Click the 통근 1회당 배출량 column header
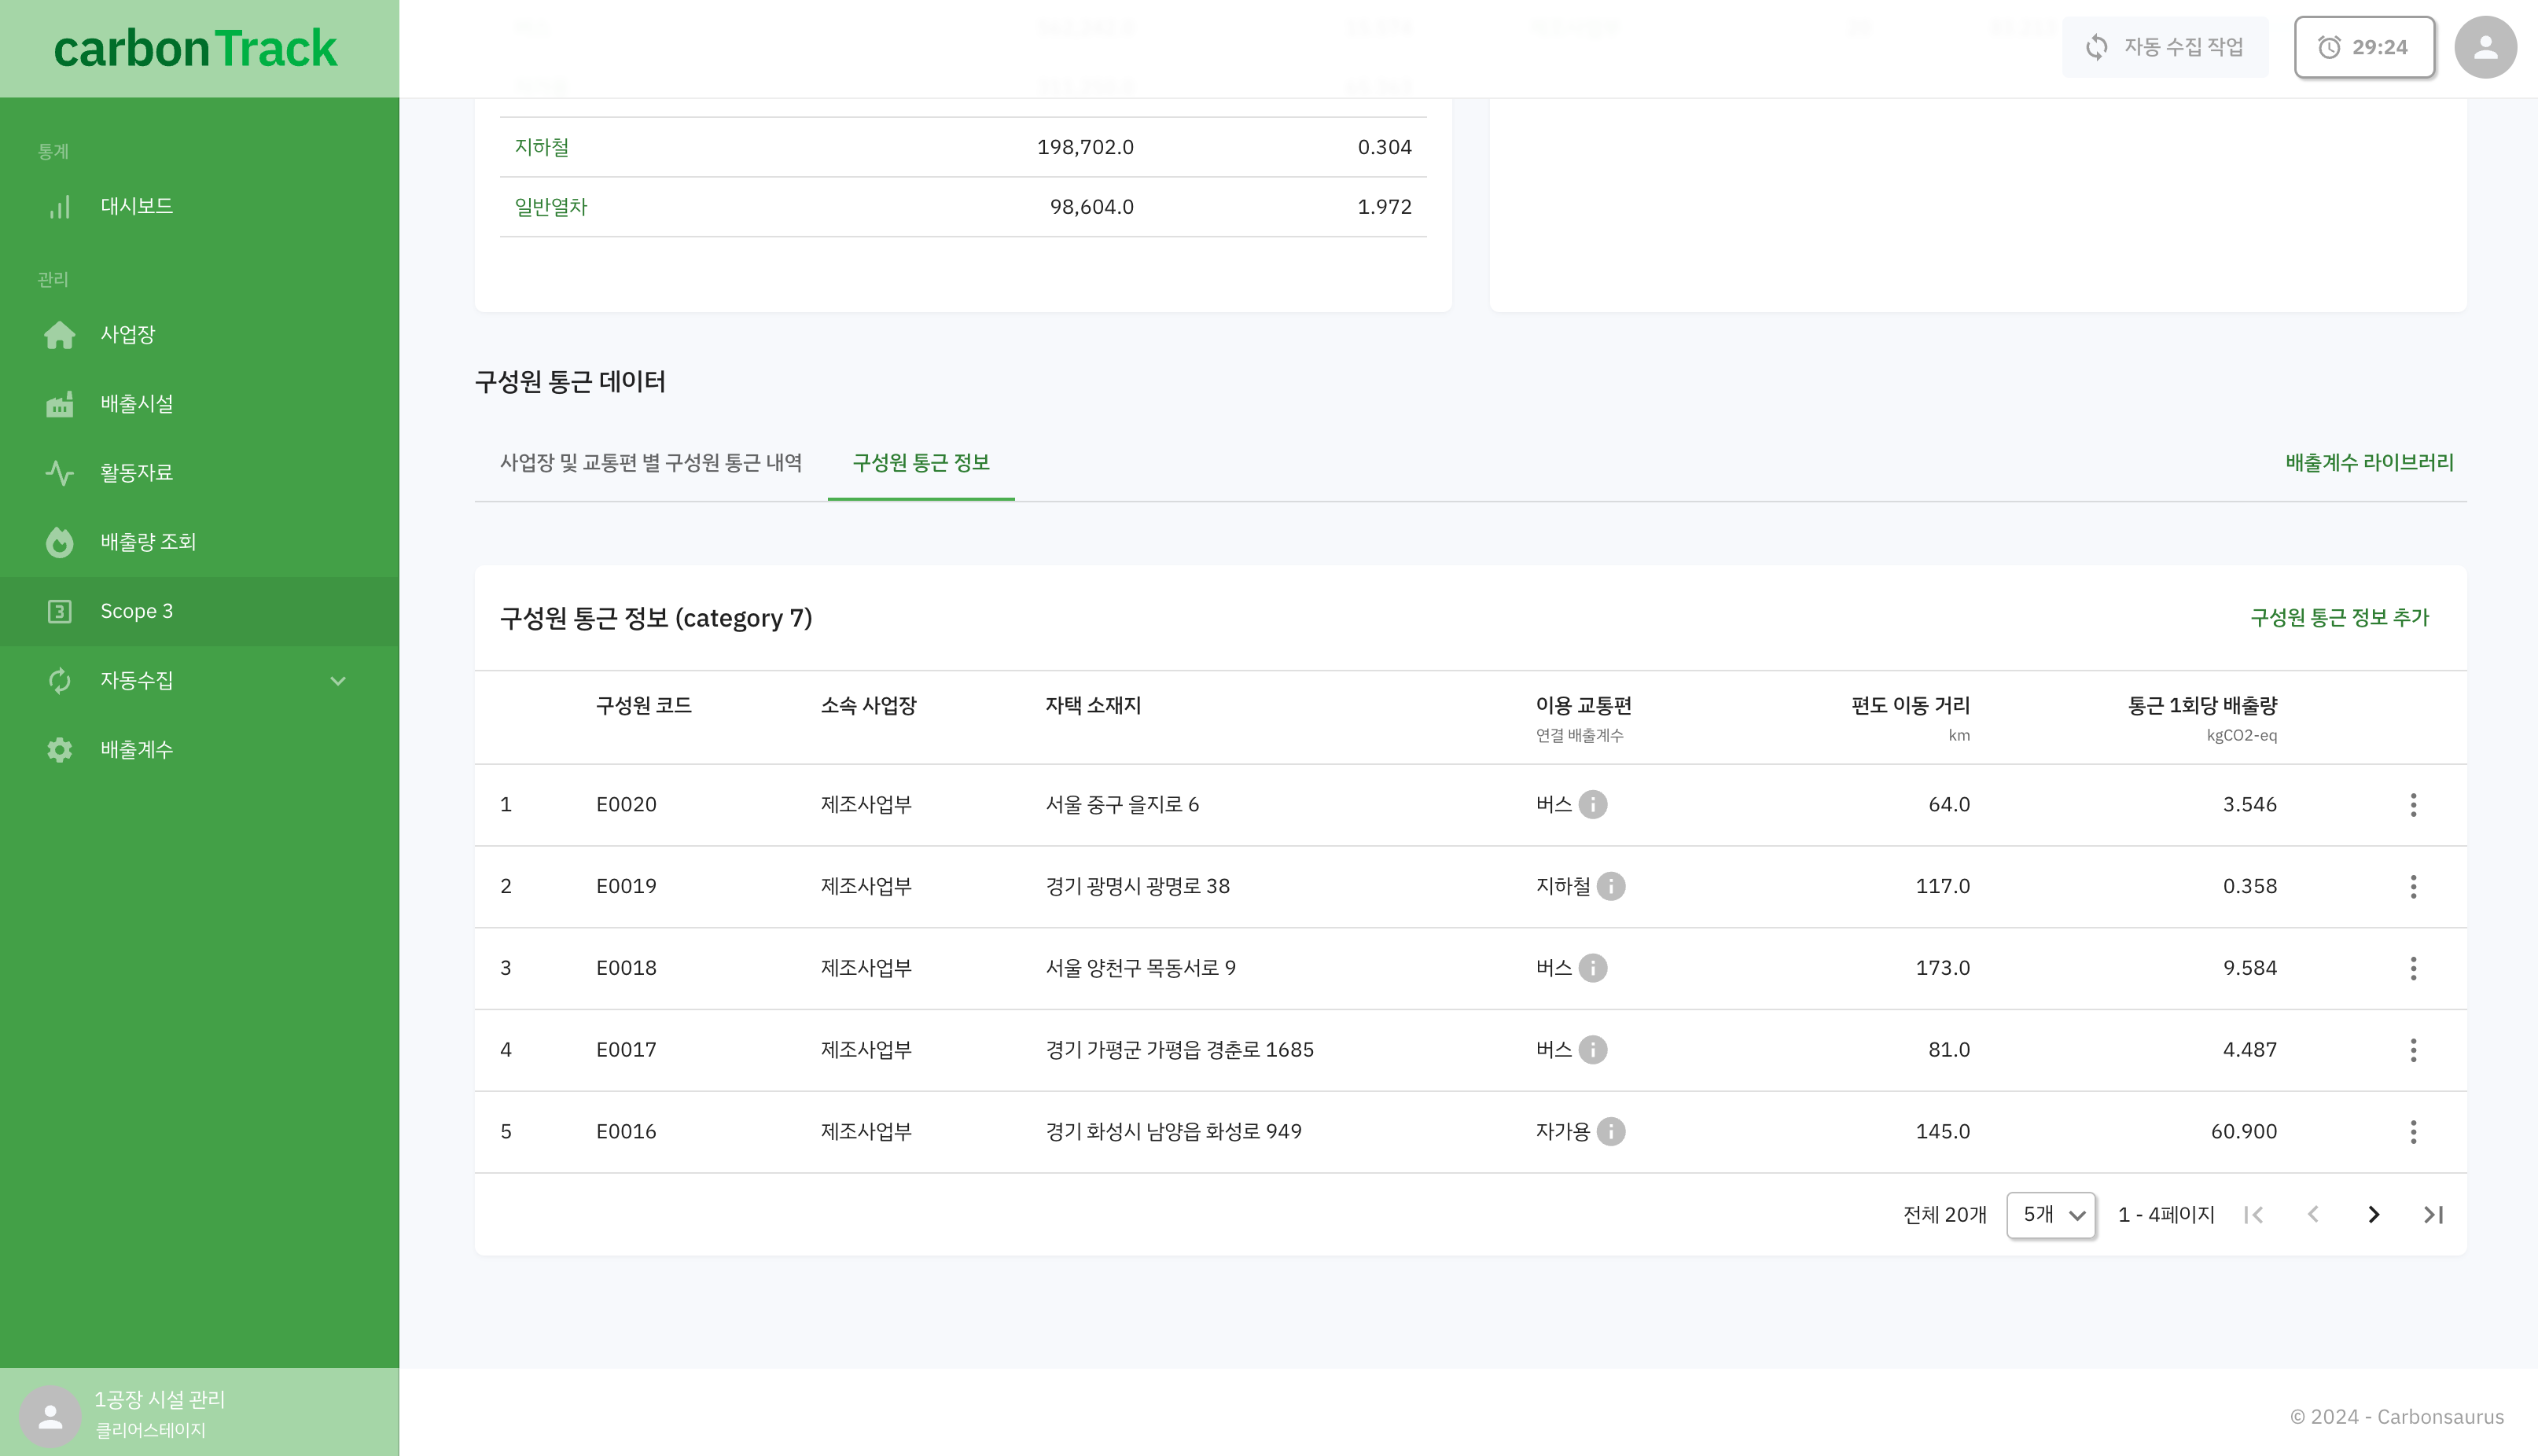The height and width of the screenshot is (1456, 2538). click(x=2202, y=706)
